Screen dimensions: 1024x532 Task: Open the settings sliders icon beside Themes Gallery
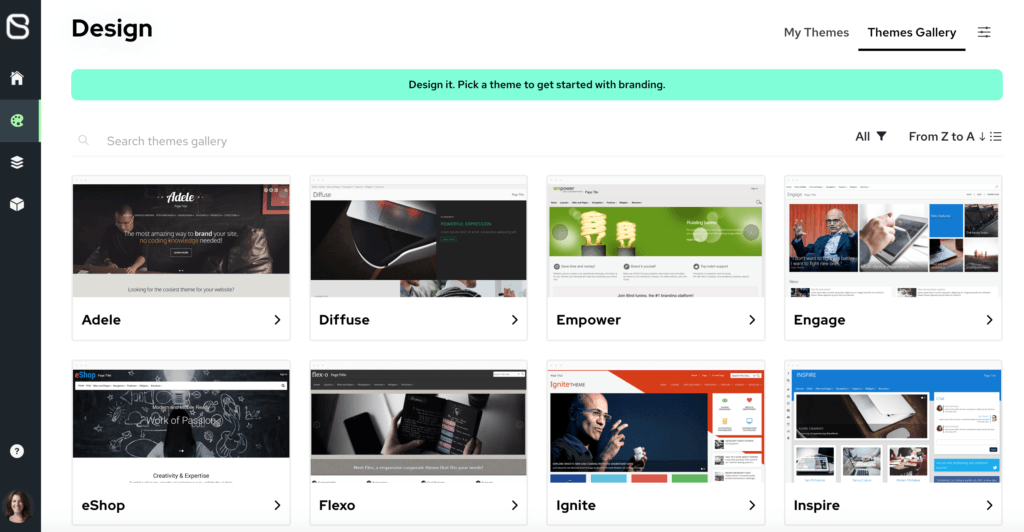pyautogui.click(x=984, y=32)
